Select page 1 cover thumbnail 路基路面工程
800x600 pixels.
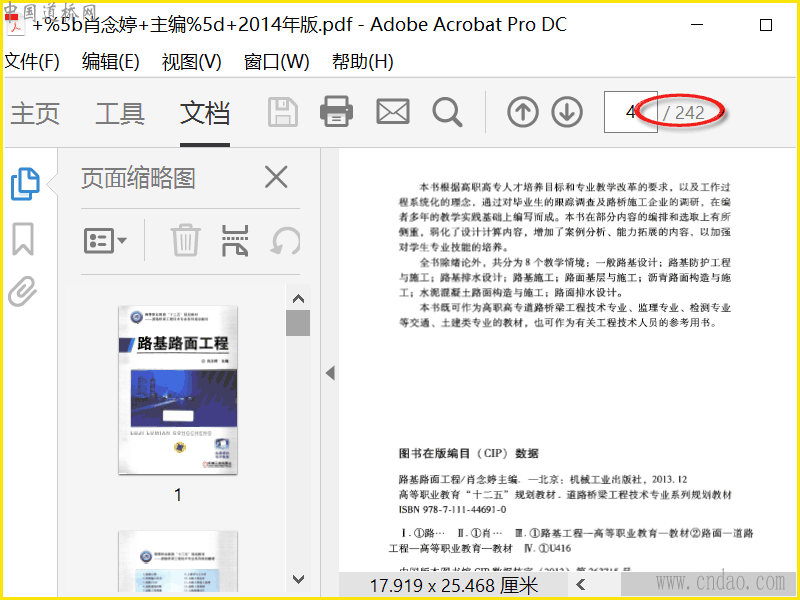tap(178, 390)
